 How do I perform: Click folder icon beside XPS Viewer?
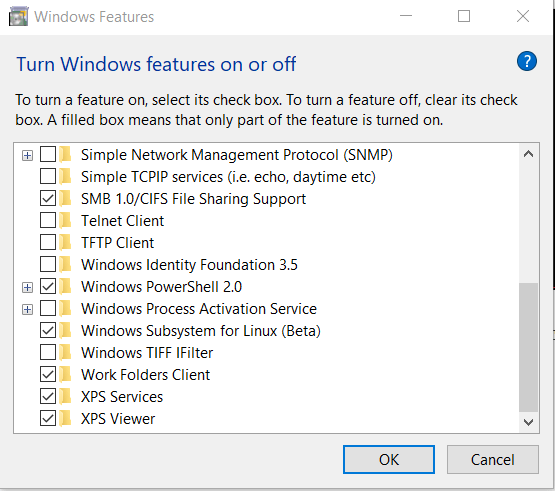[65, 418]
